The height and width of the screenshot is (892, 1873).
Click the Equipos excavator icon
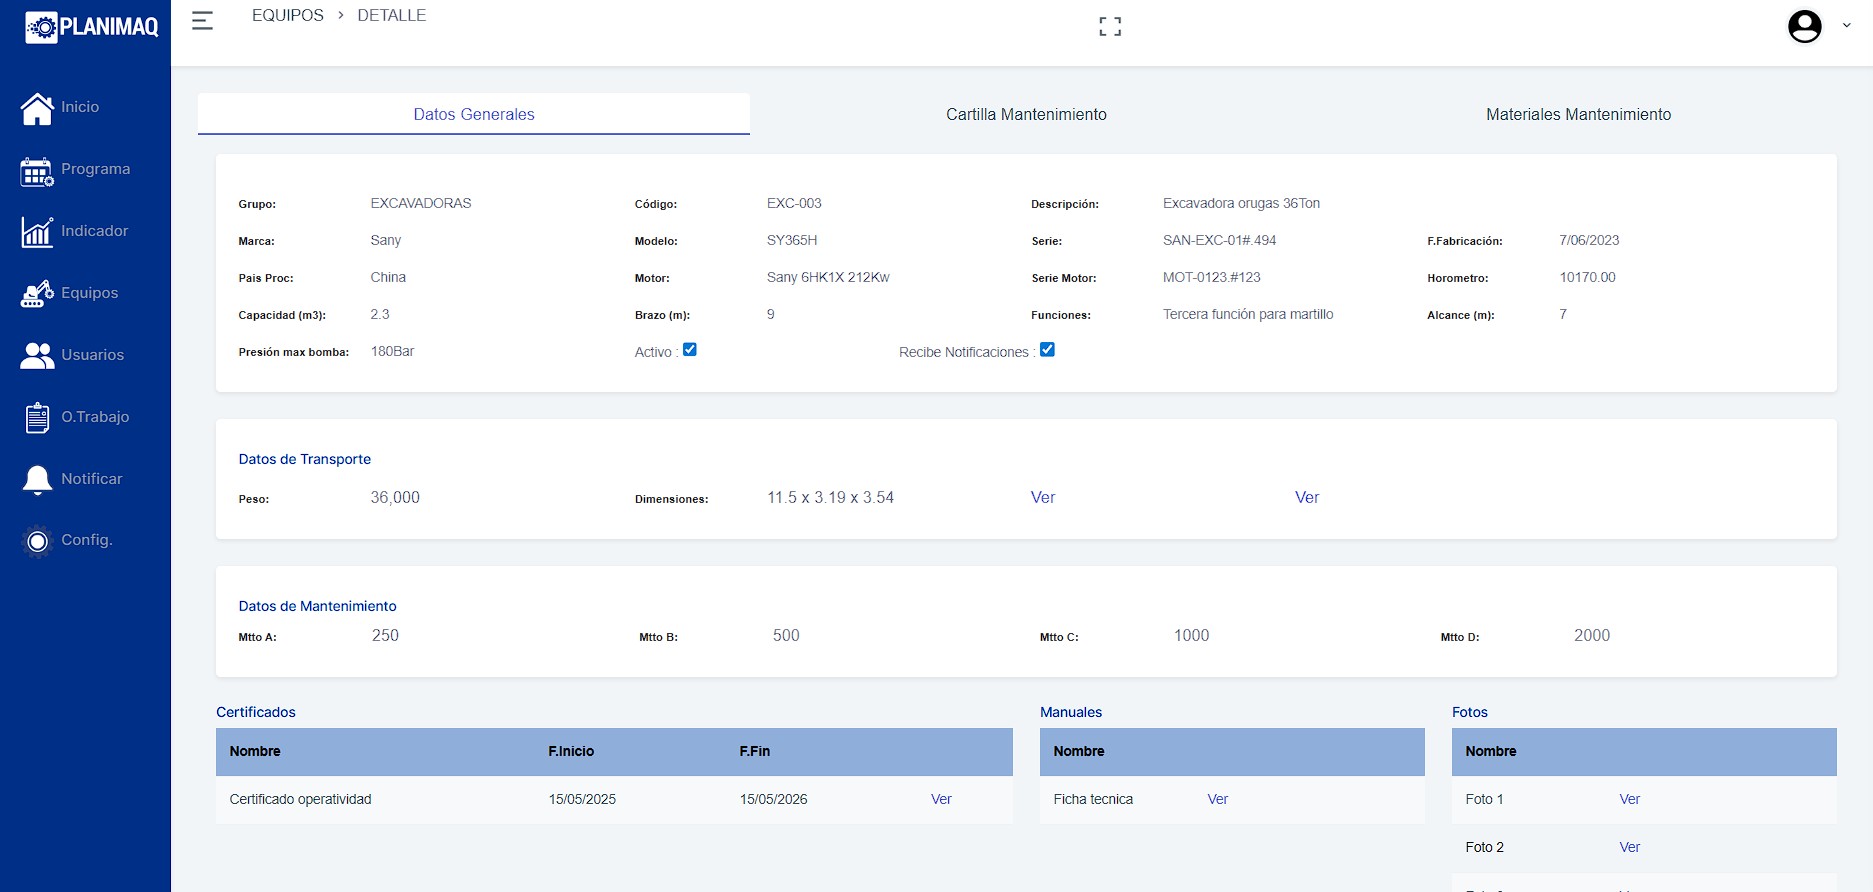click(x=37, y=294)
